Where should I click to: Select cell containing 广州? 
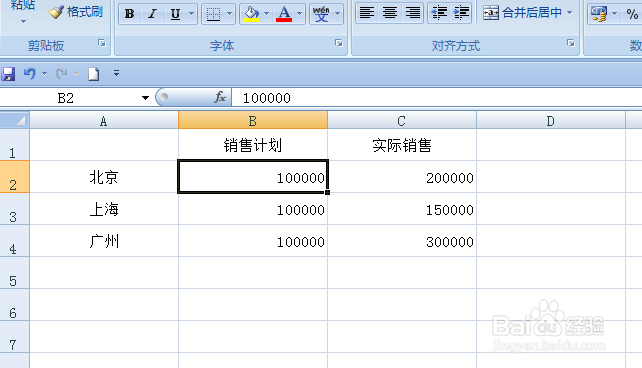point(104,241)
